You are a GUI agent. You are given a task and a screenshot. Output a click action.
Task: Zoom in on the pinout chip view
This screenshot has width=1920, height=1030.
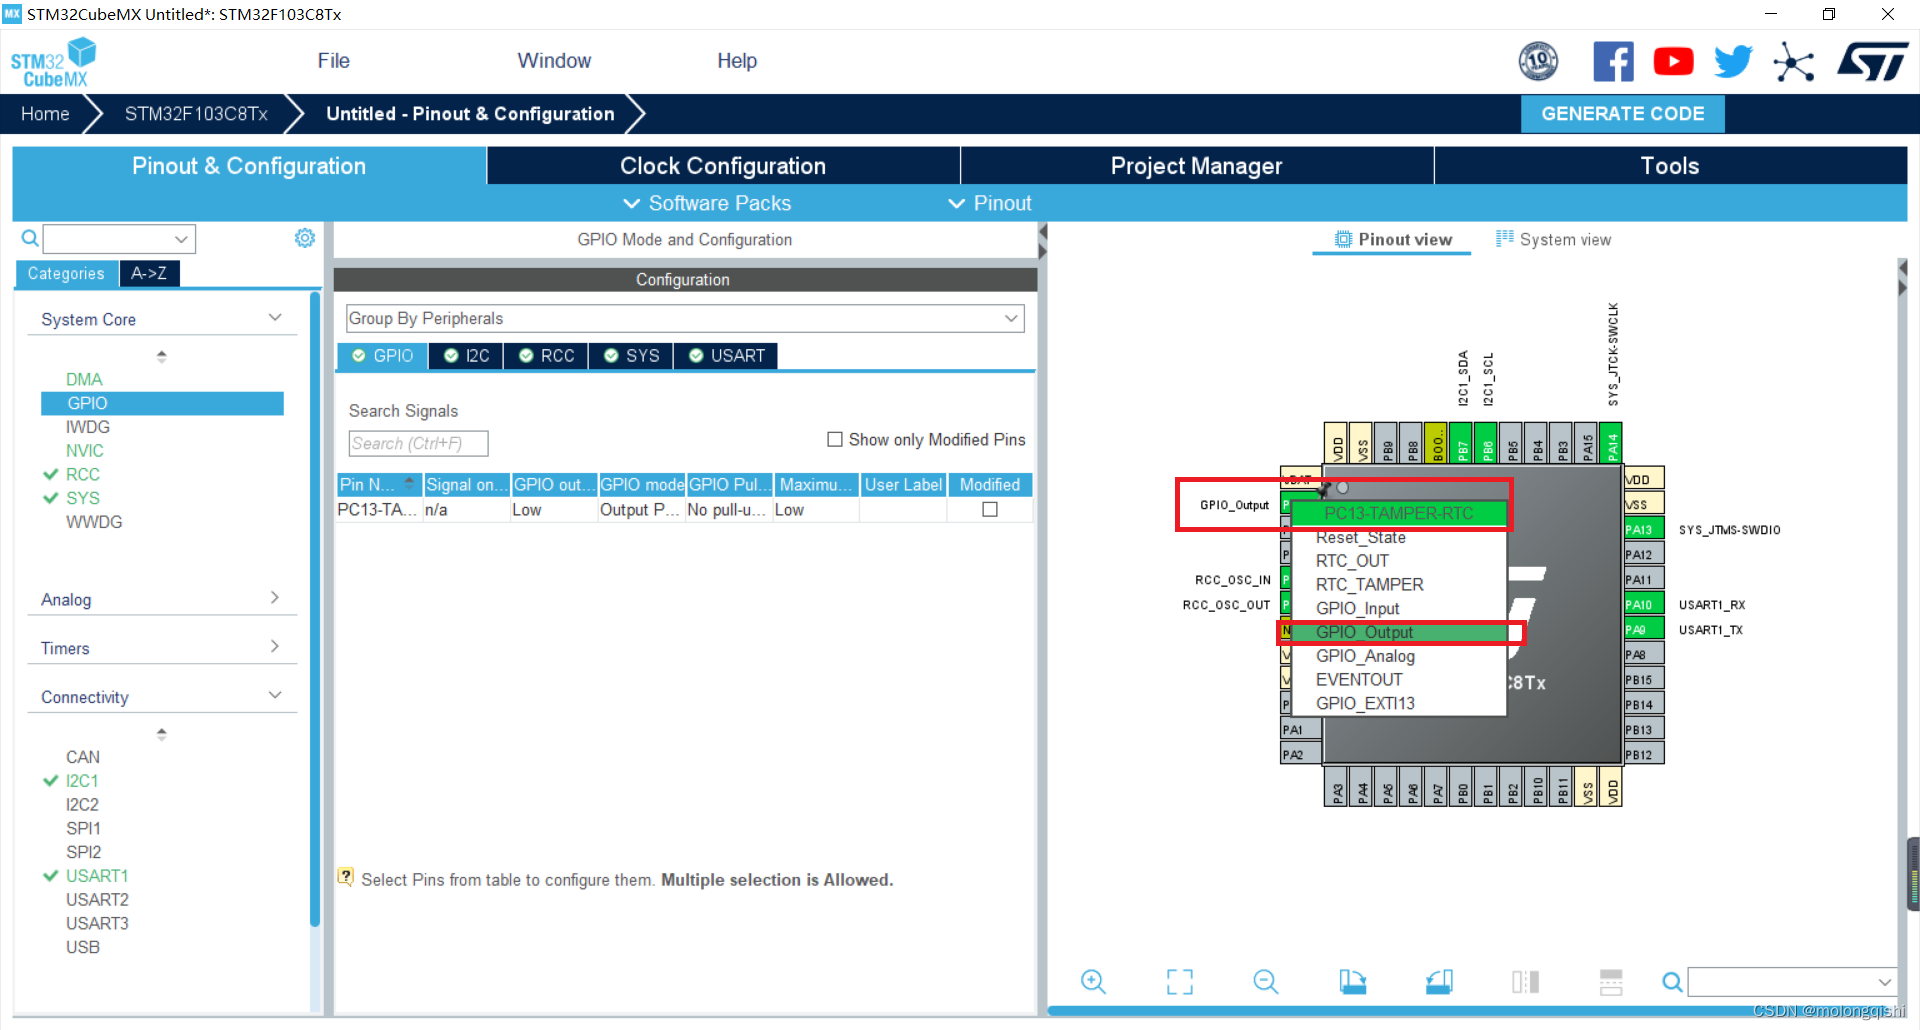click(1093, 982)
